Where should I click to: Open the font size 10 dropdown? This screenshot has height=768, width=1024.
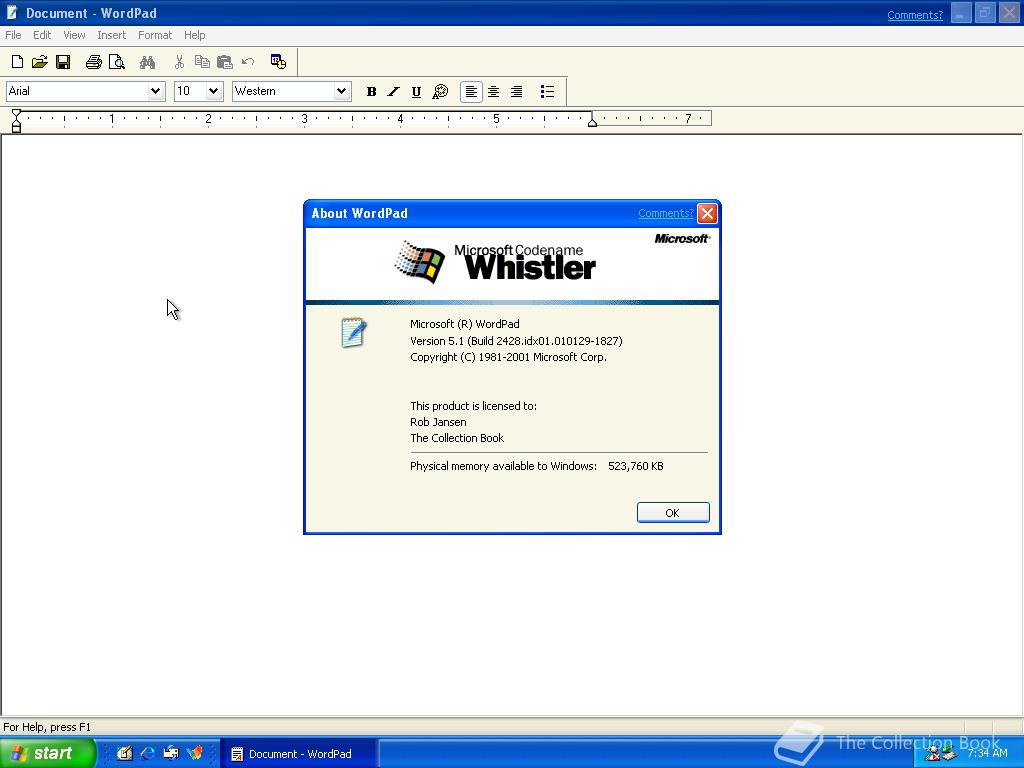pyautogui.click(x=214, y=91)
